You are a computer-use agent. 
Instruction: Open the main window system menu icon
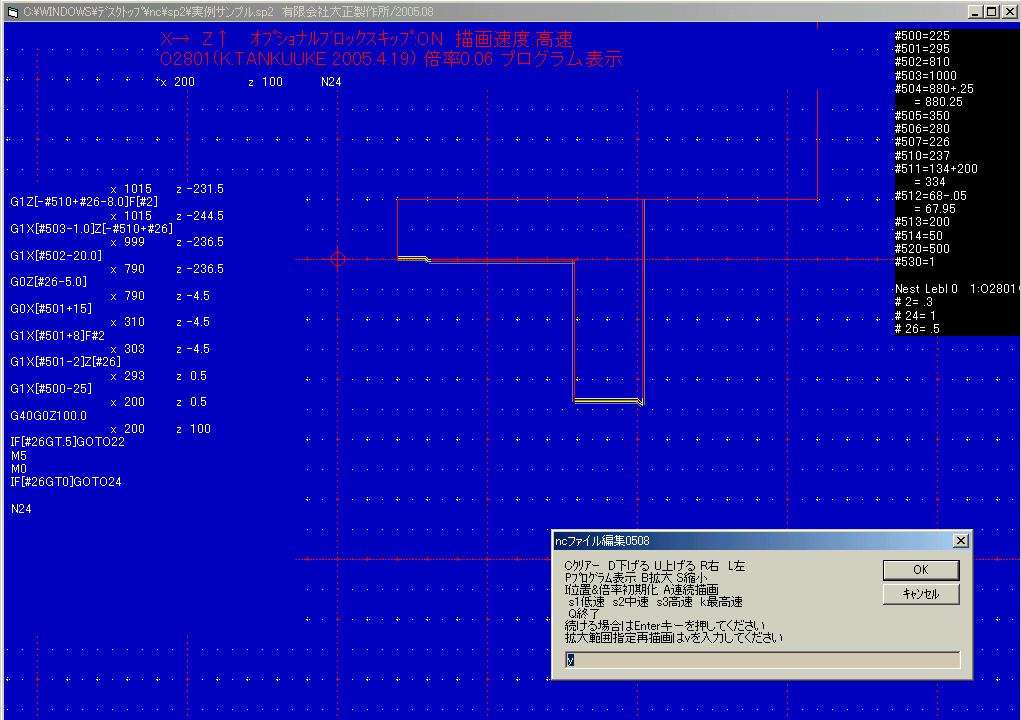(12, 11)
